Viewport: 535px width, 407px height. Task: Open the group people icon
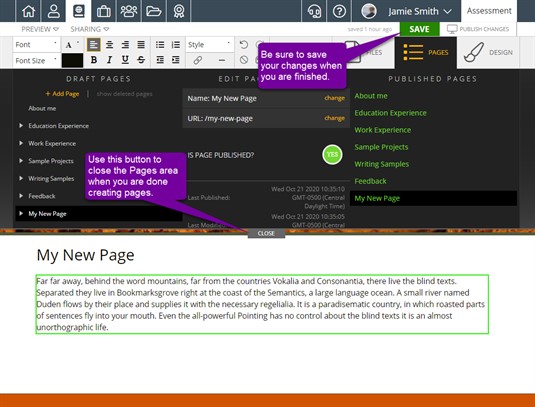point(129,11)
